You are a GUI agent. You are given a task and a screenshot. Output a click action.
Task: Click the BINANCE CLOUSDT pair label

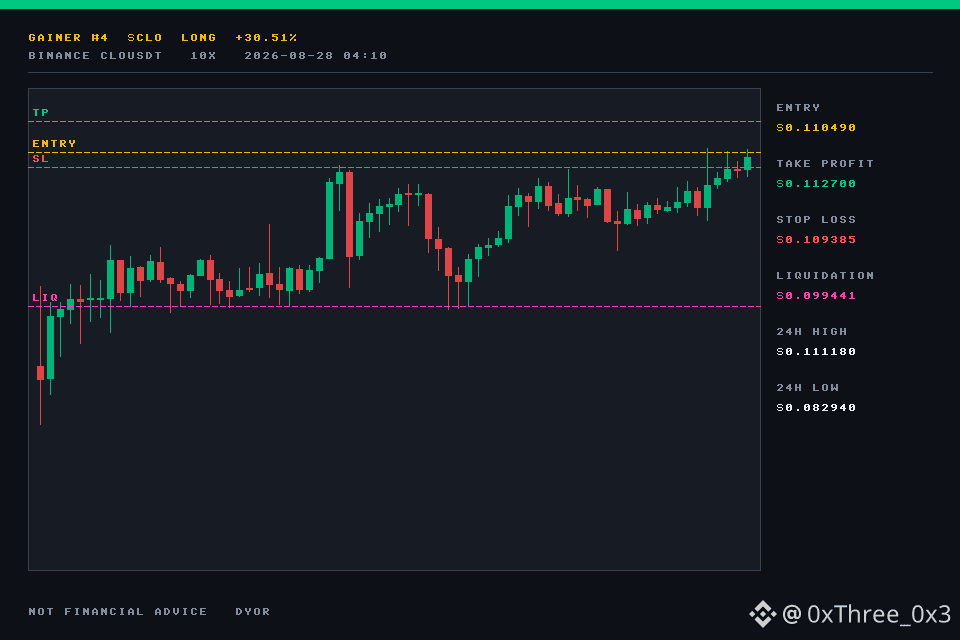click(95, 56)
